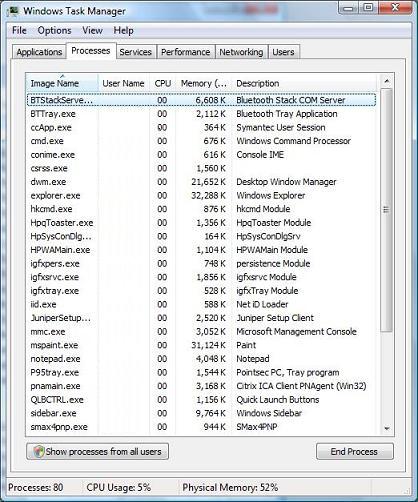
Task: Select the dwm.exe process
Action: (x=201, y=182)
